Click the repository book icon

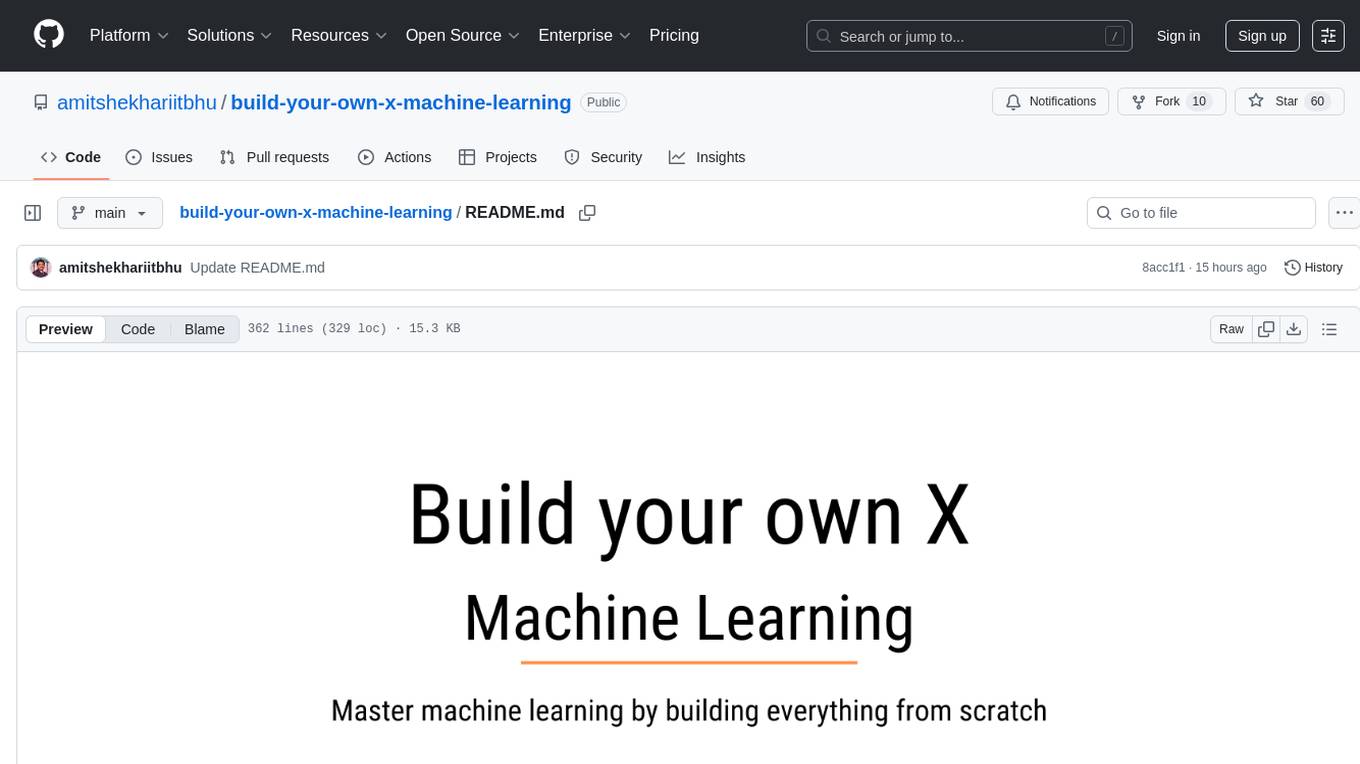[41, 102]
